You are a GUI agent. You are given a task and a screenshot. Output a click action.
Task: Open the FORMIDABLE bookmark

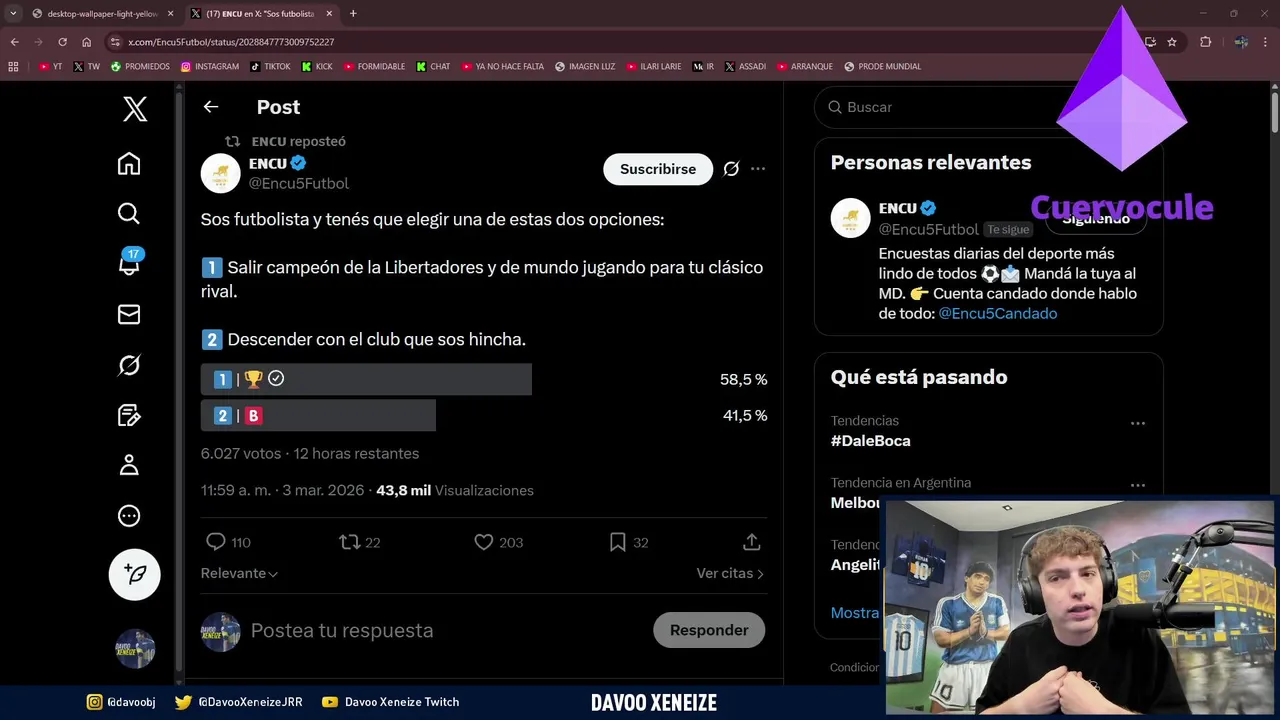[x=374, y=67]
